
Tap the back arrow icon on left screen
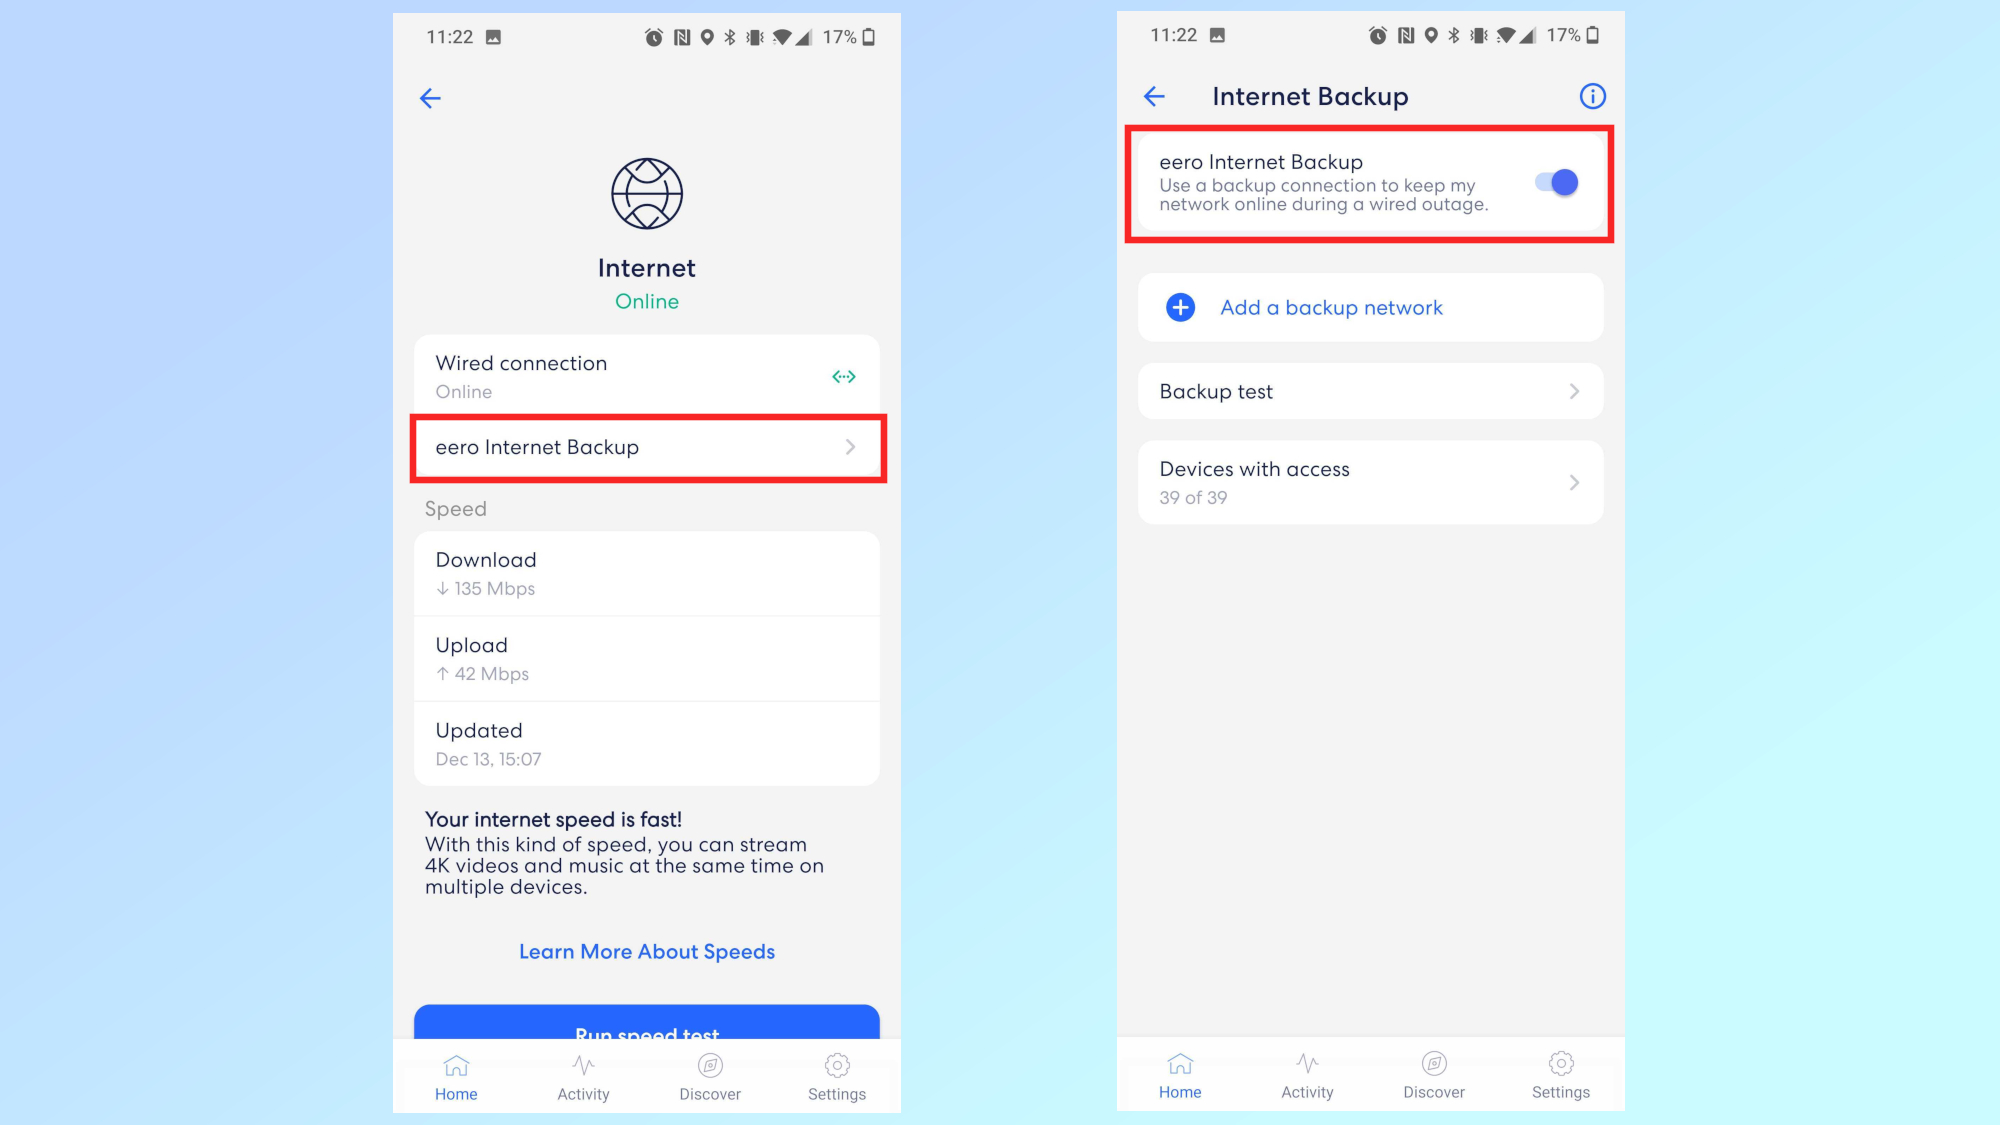pyautogui.click(x=431, y=96)
